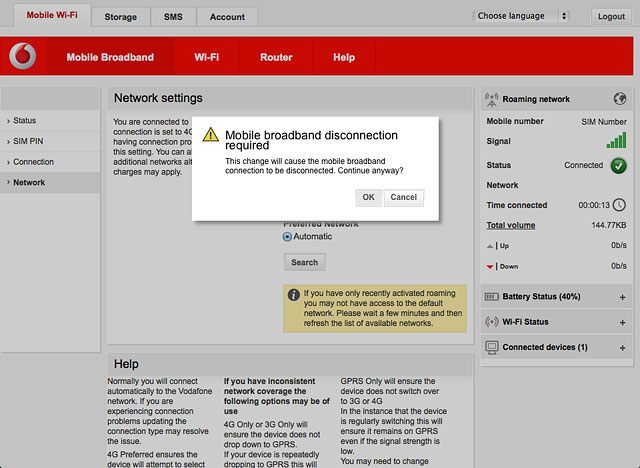The width and height of the screenshot is (640, 468).
Task: Expand the Connected devices section
Action: point(622,348)
